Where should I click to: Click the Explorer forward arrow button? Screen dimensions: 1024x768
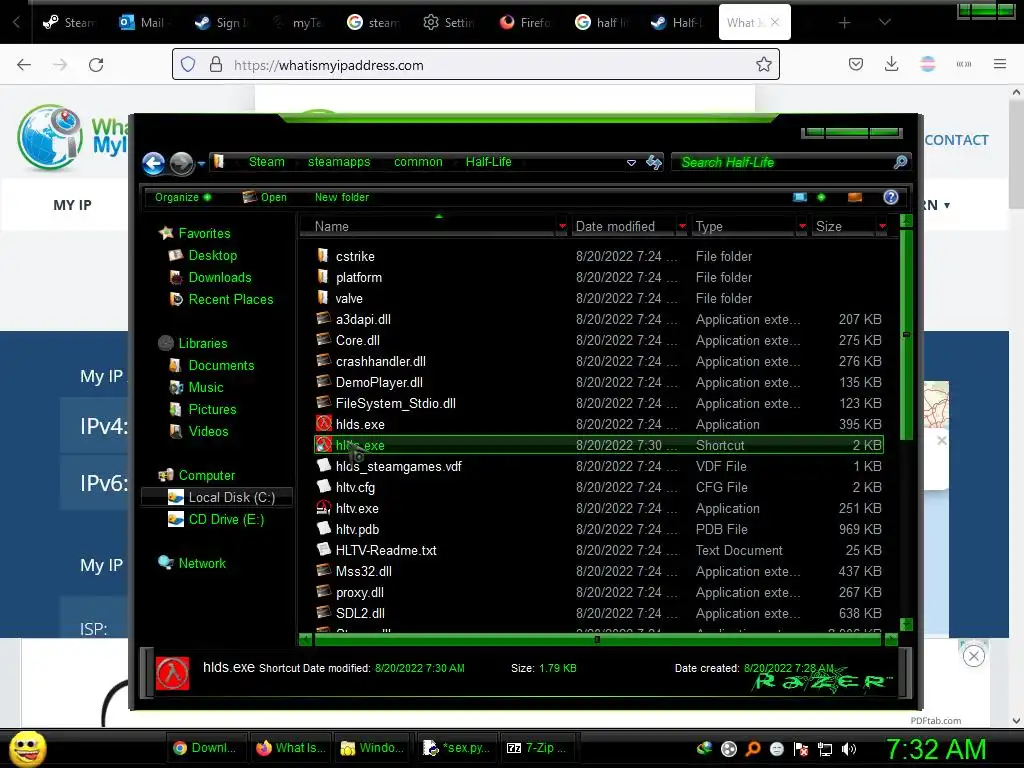182,163
